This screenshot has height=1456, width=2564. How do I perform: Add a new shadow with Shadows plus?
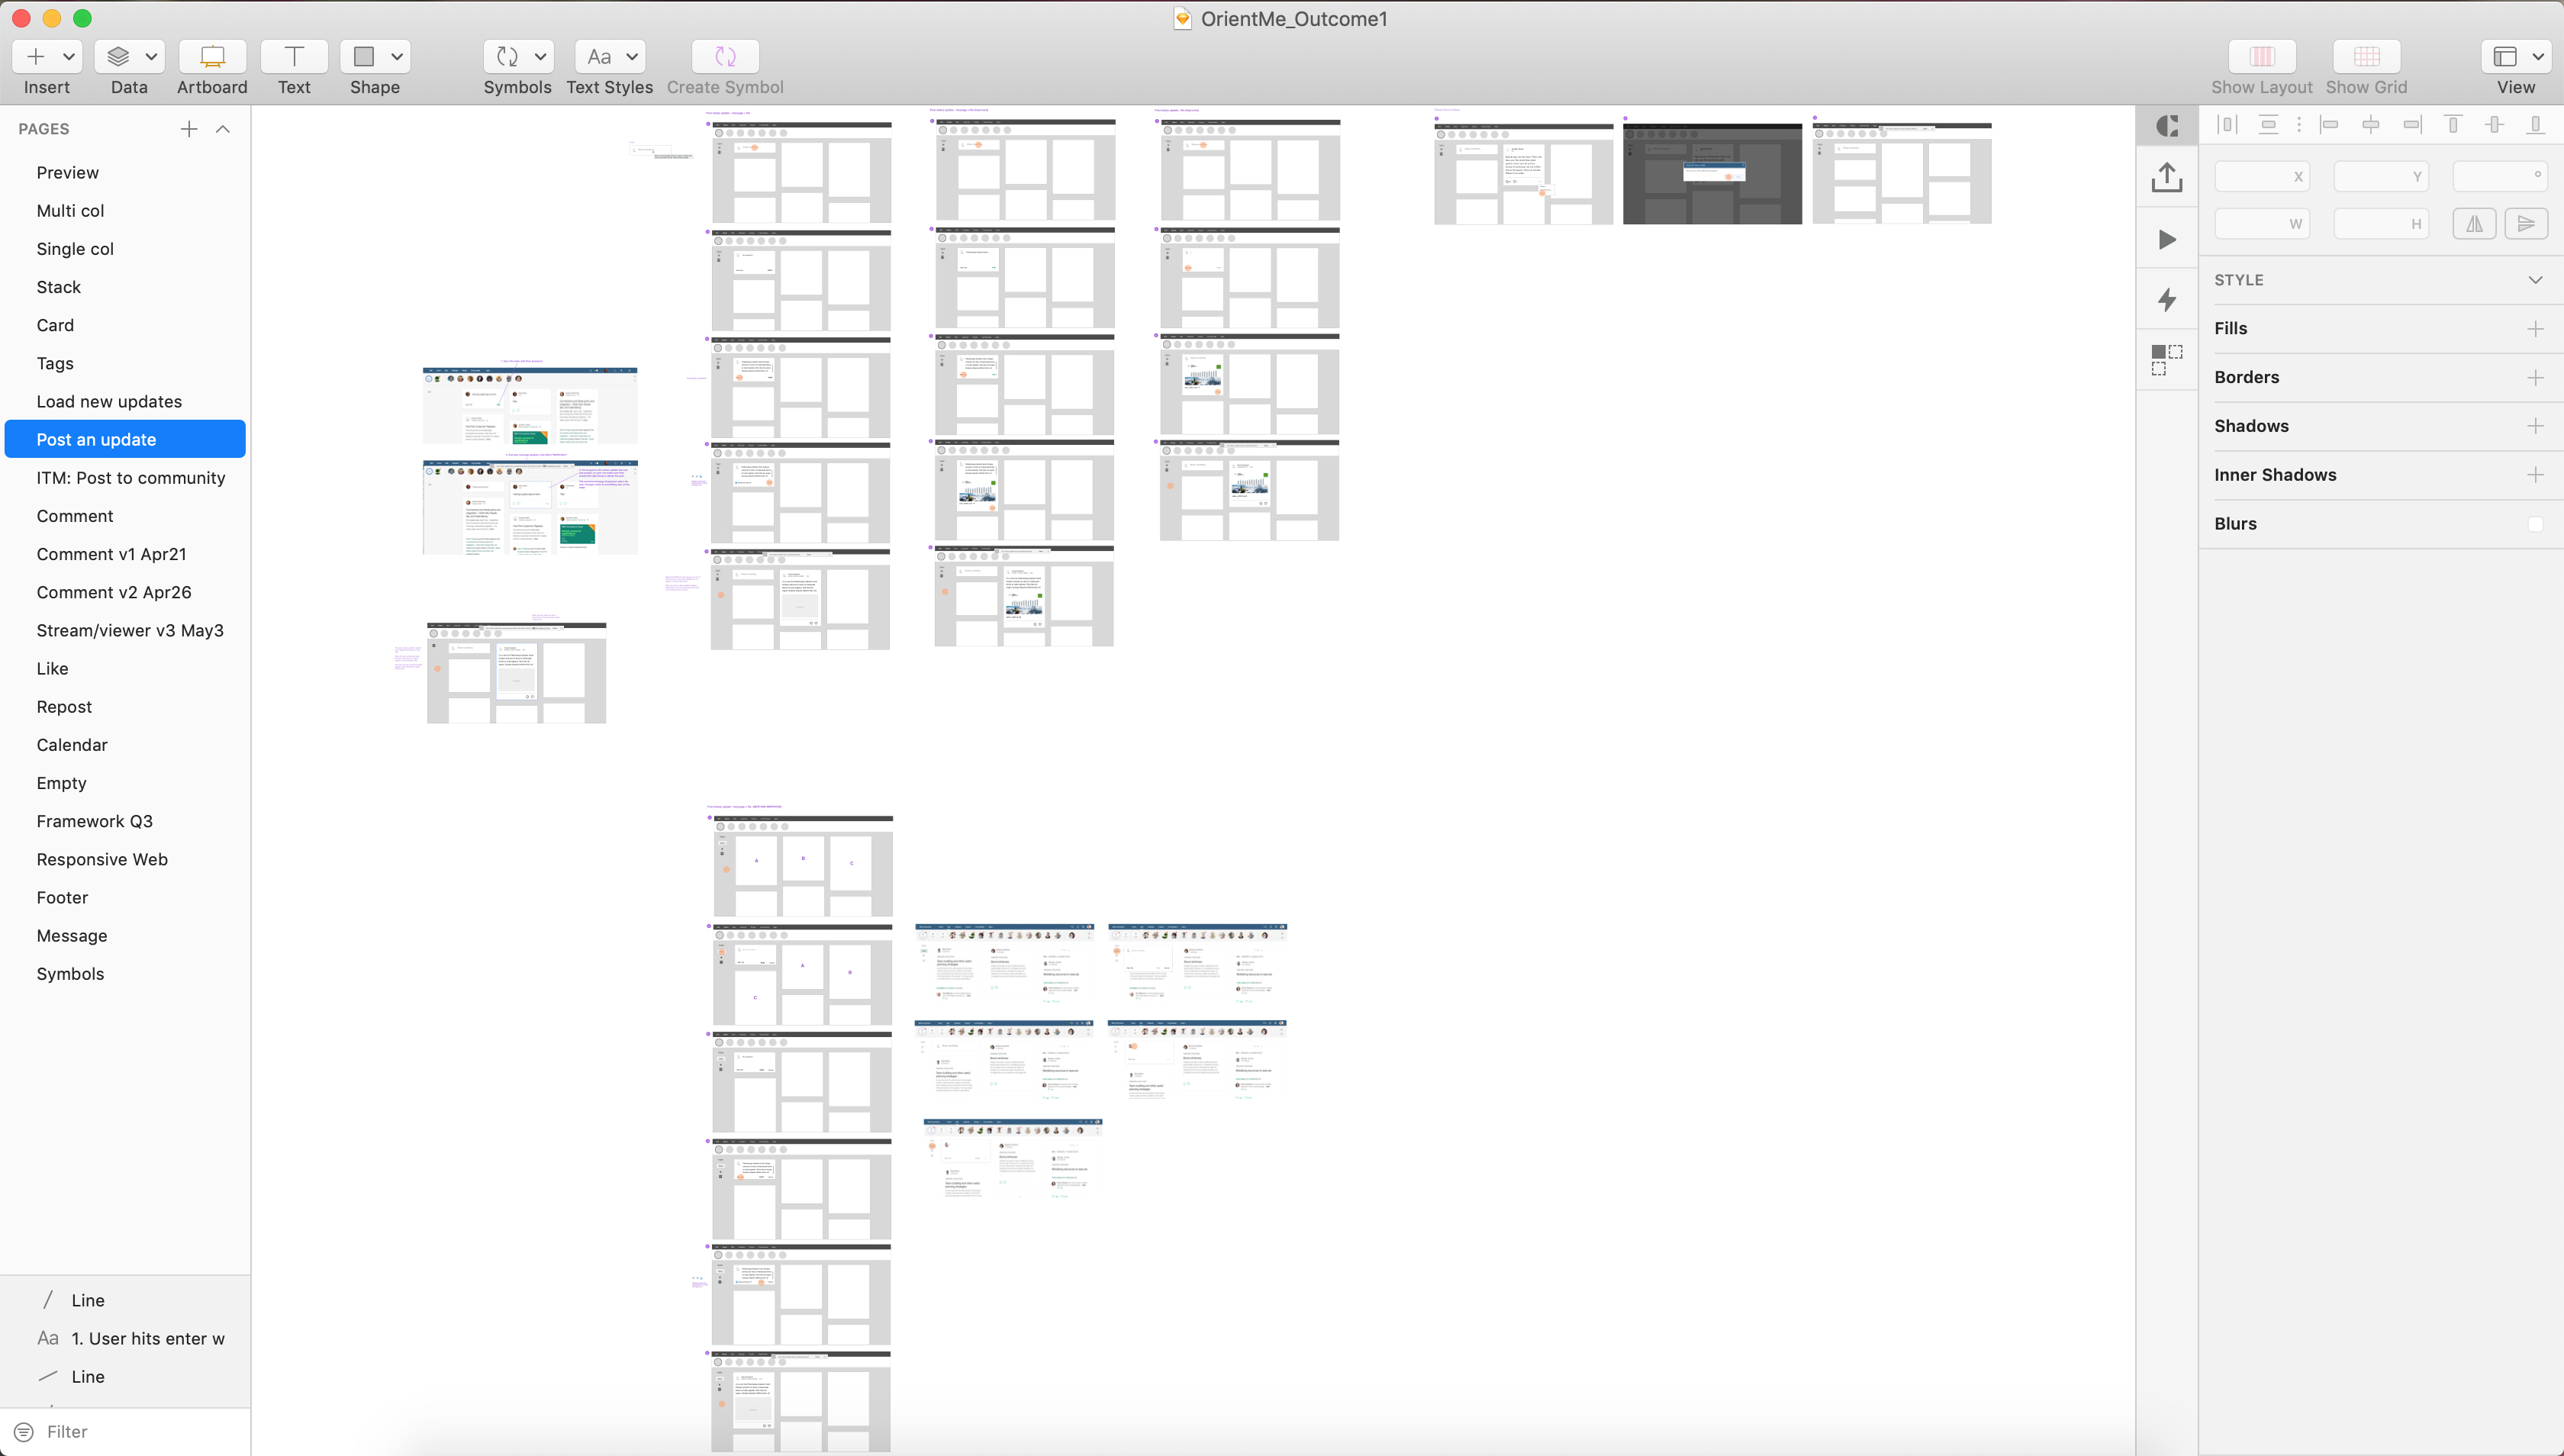[2535, 426]
